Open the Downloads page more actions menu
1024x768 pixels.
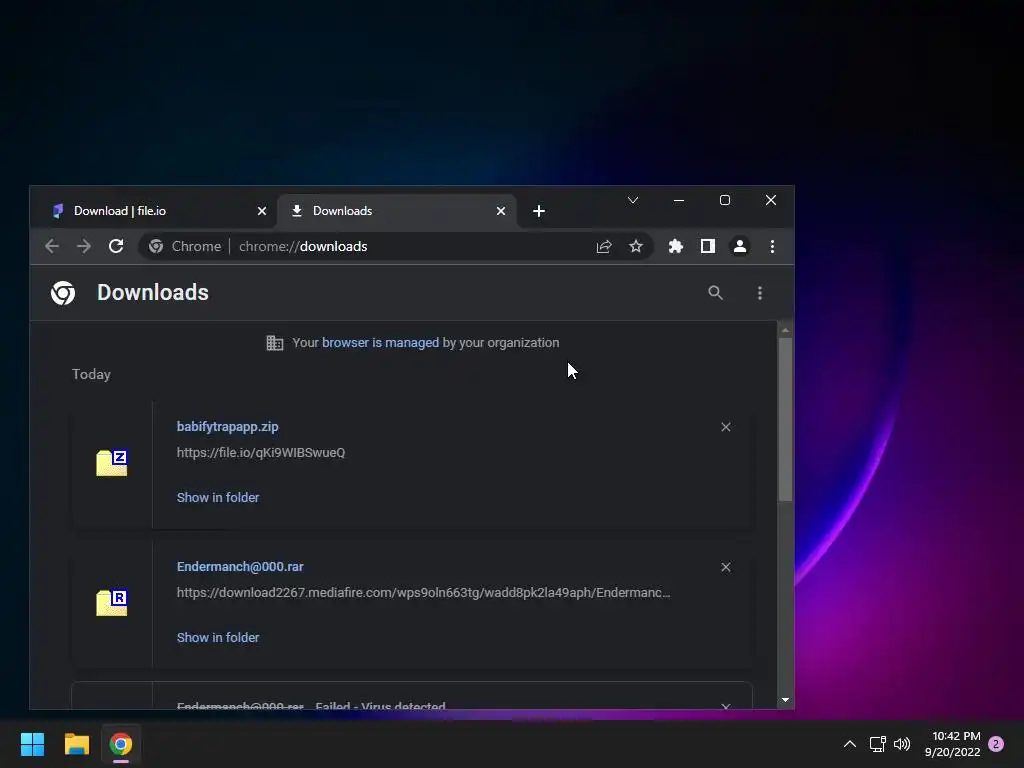click(760, 293)
